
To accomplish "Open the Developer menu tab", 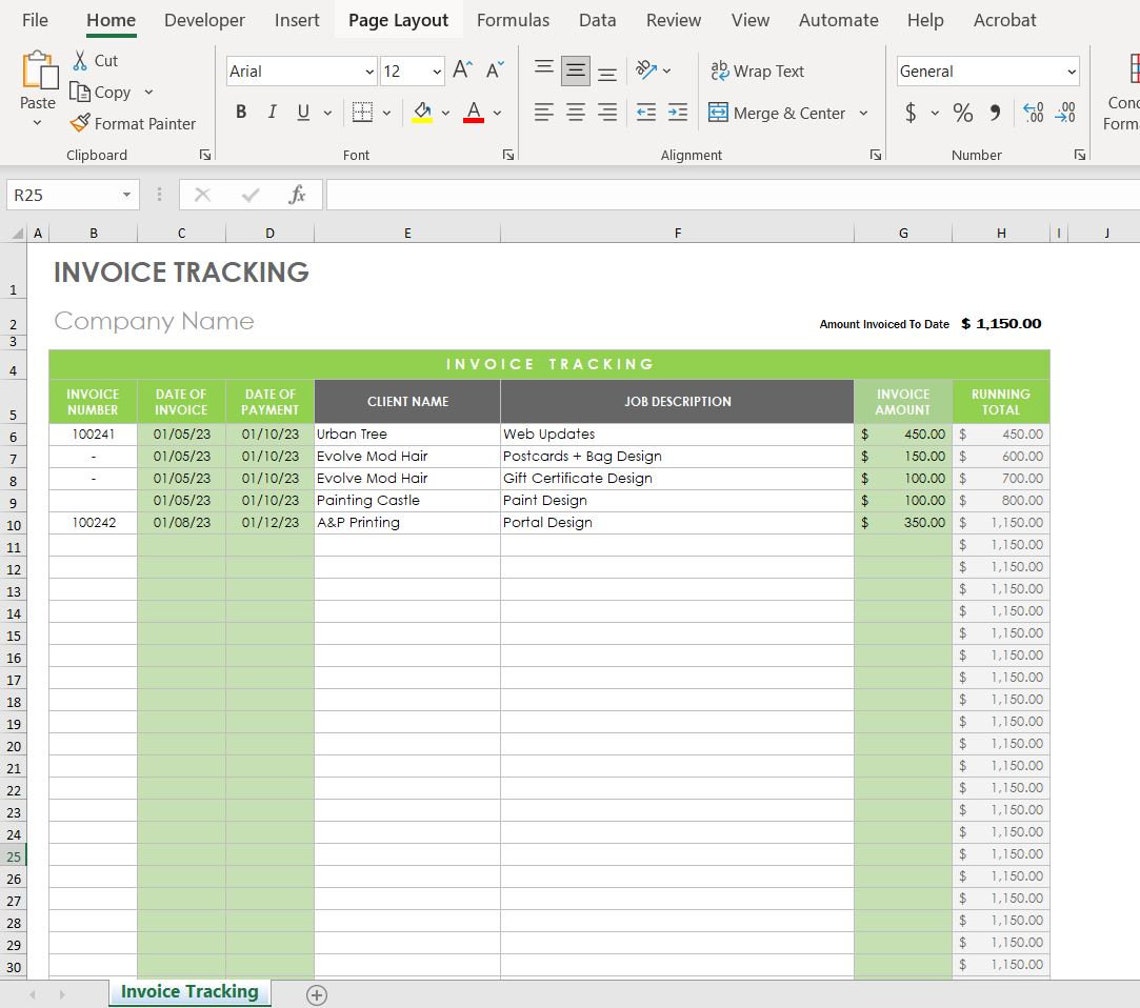I will (204, 19).
